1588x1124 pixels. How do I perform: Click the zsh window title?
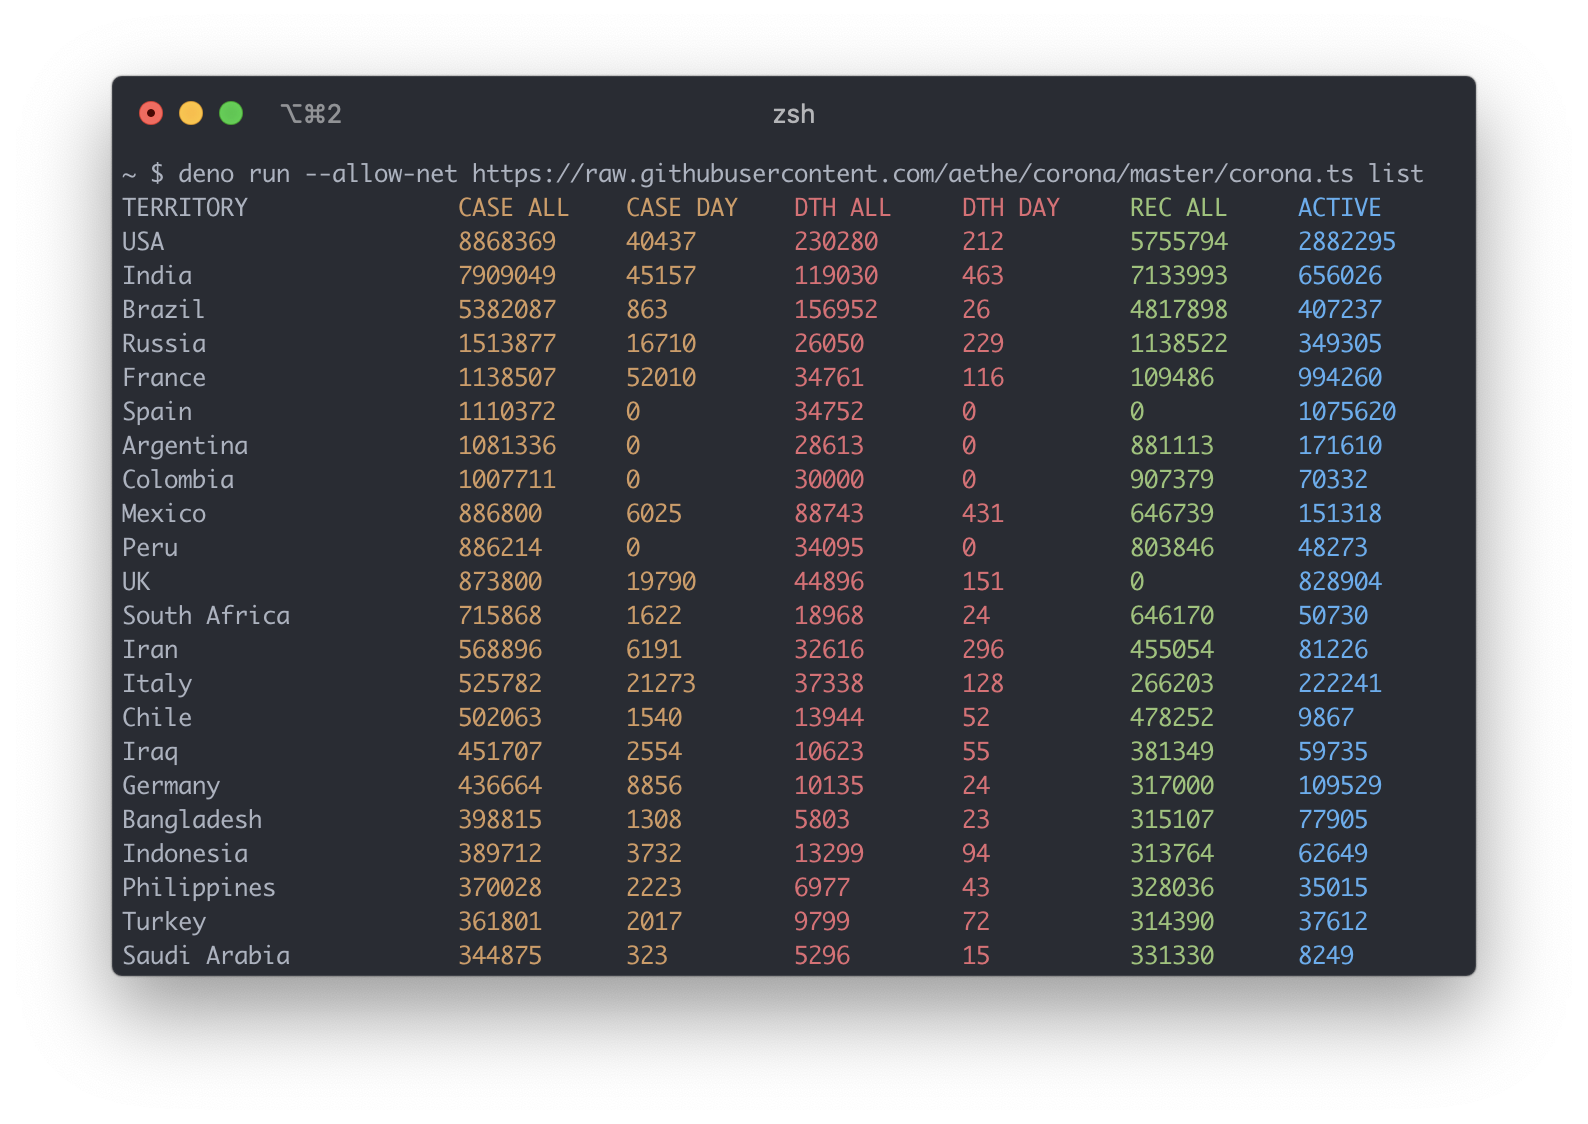tap(794, 114)
